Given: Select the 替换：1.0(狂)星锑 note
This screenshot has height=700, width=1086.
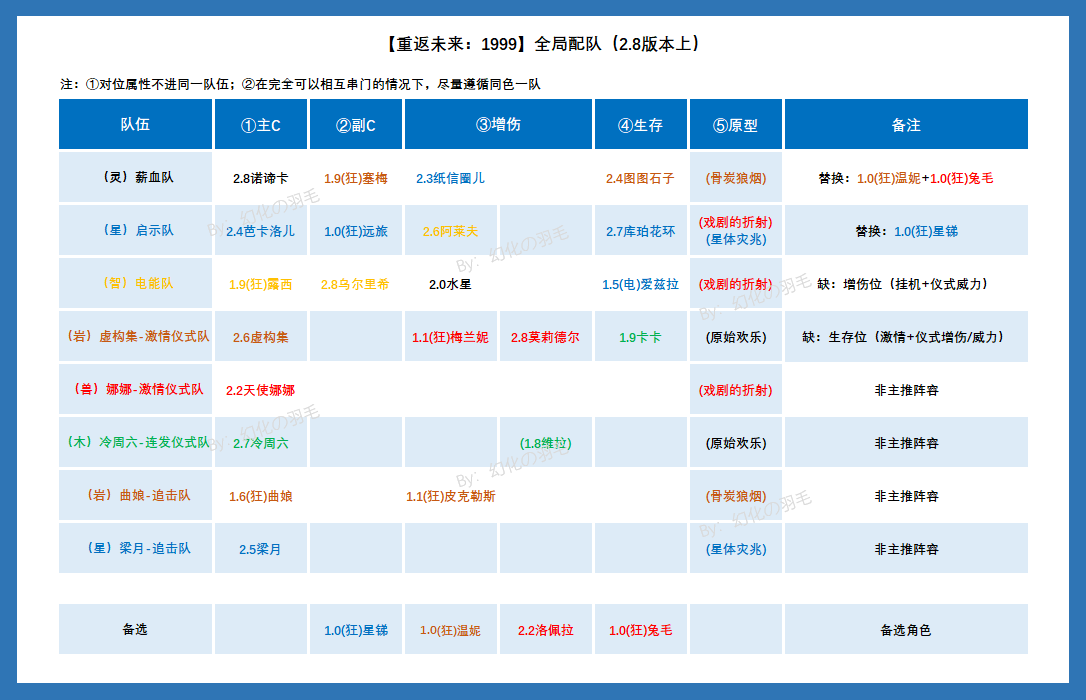Looking at the screenshot, I should pyautogui.click(x=906, y=231).
